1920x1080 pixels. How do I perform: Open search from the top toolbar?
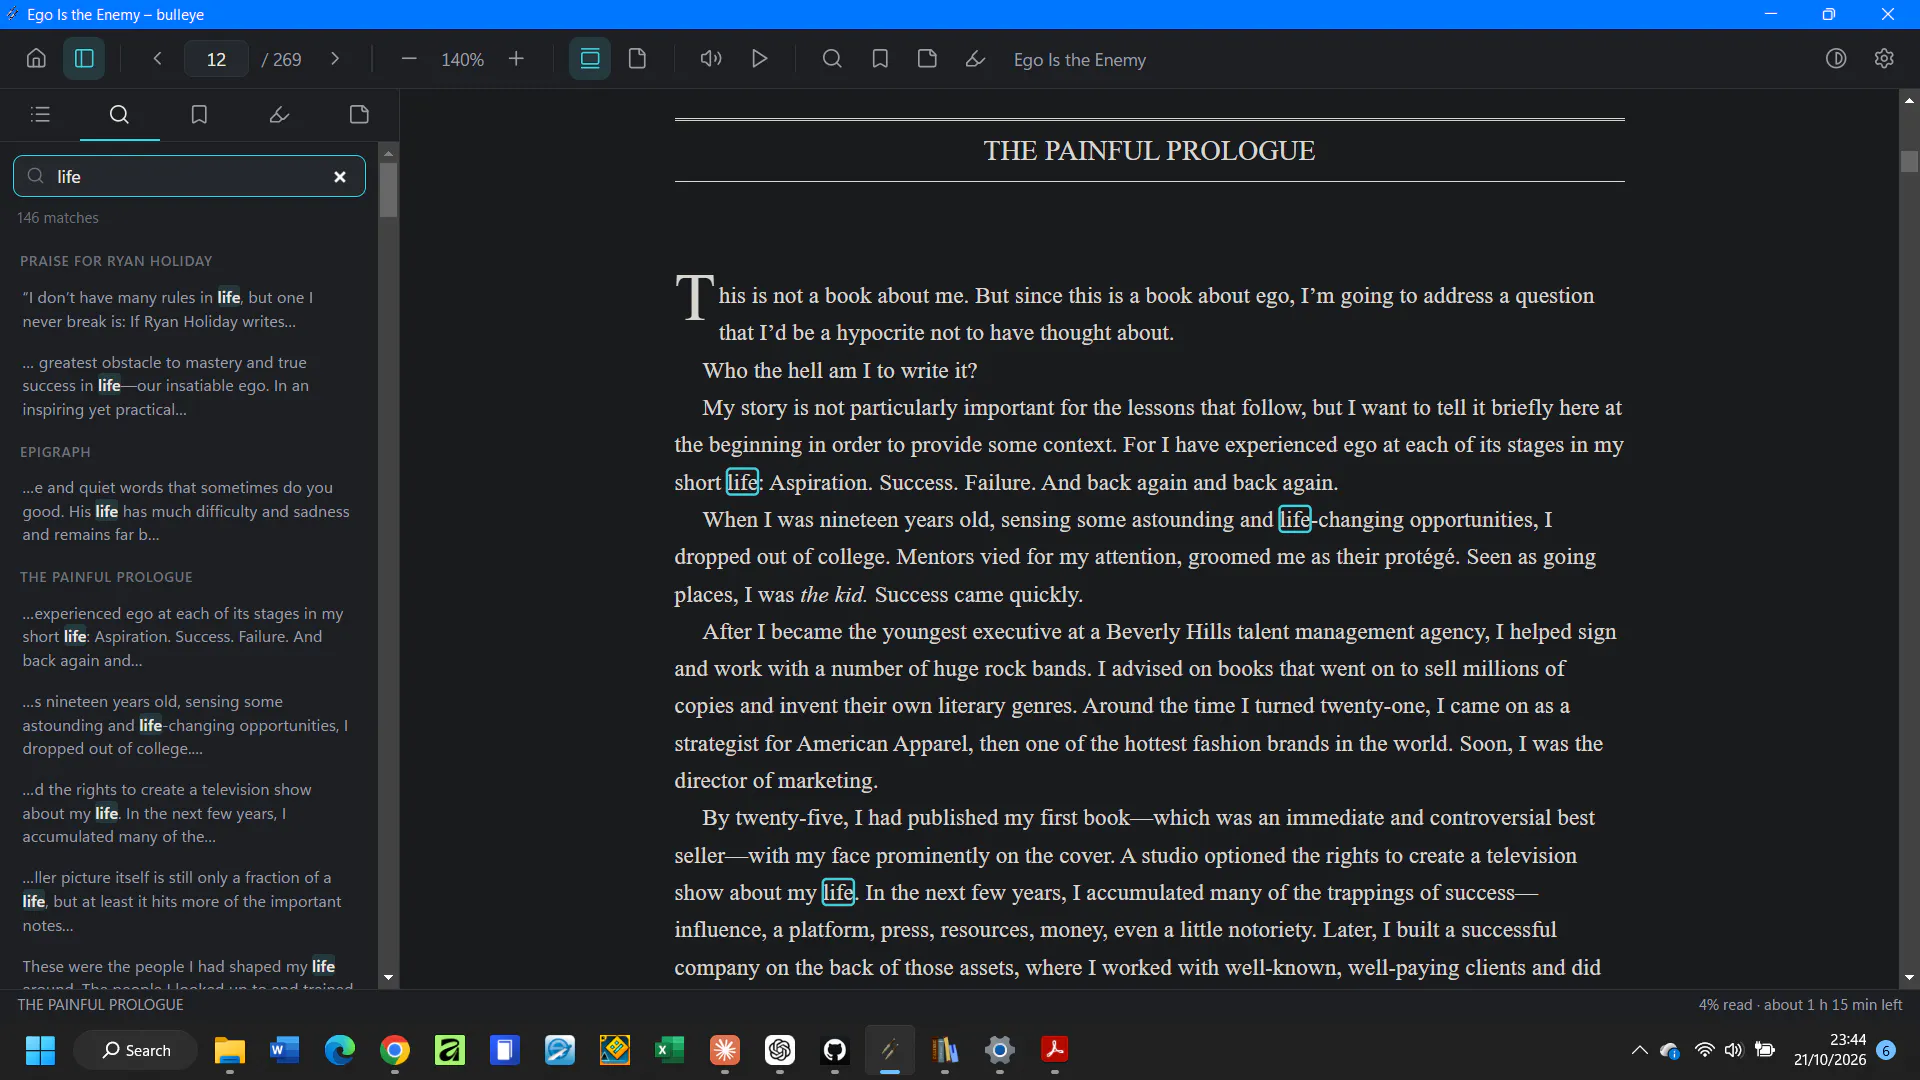pyautogui.click(x=832, y=59)
